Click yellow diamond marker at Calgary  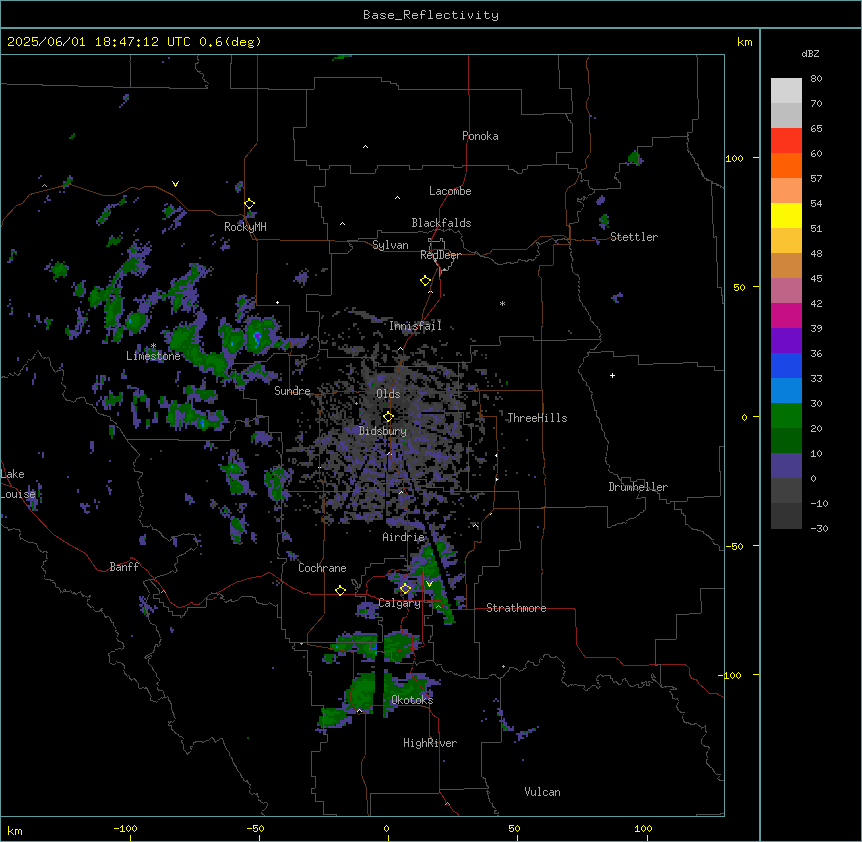(x=405, y=589)
